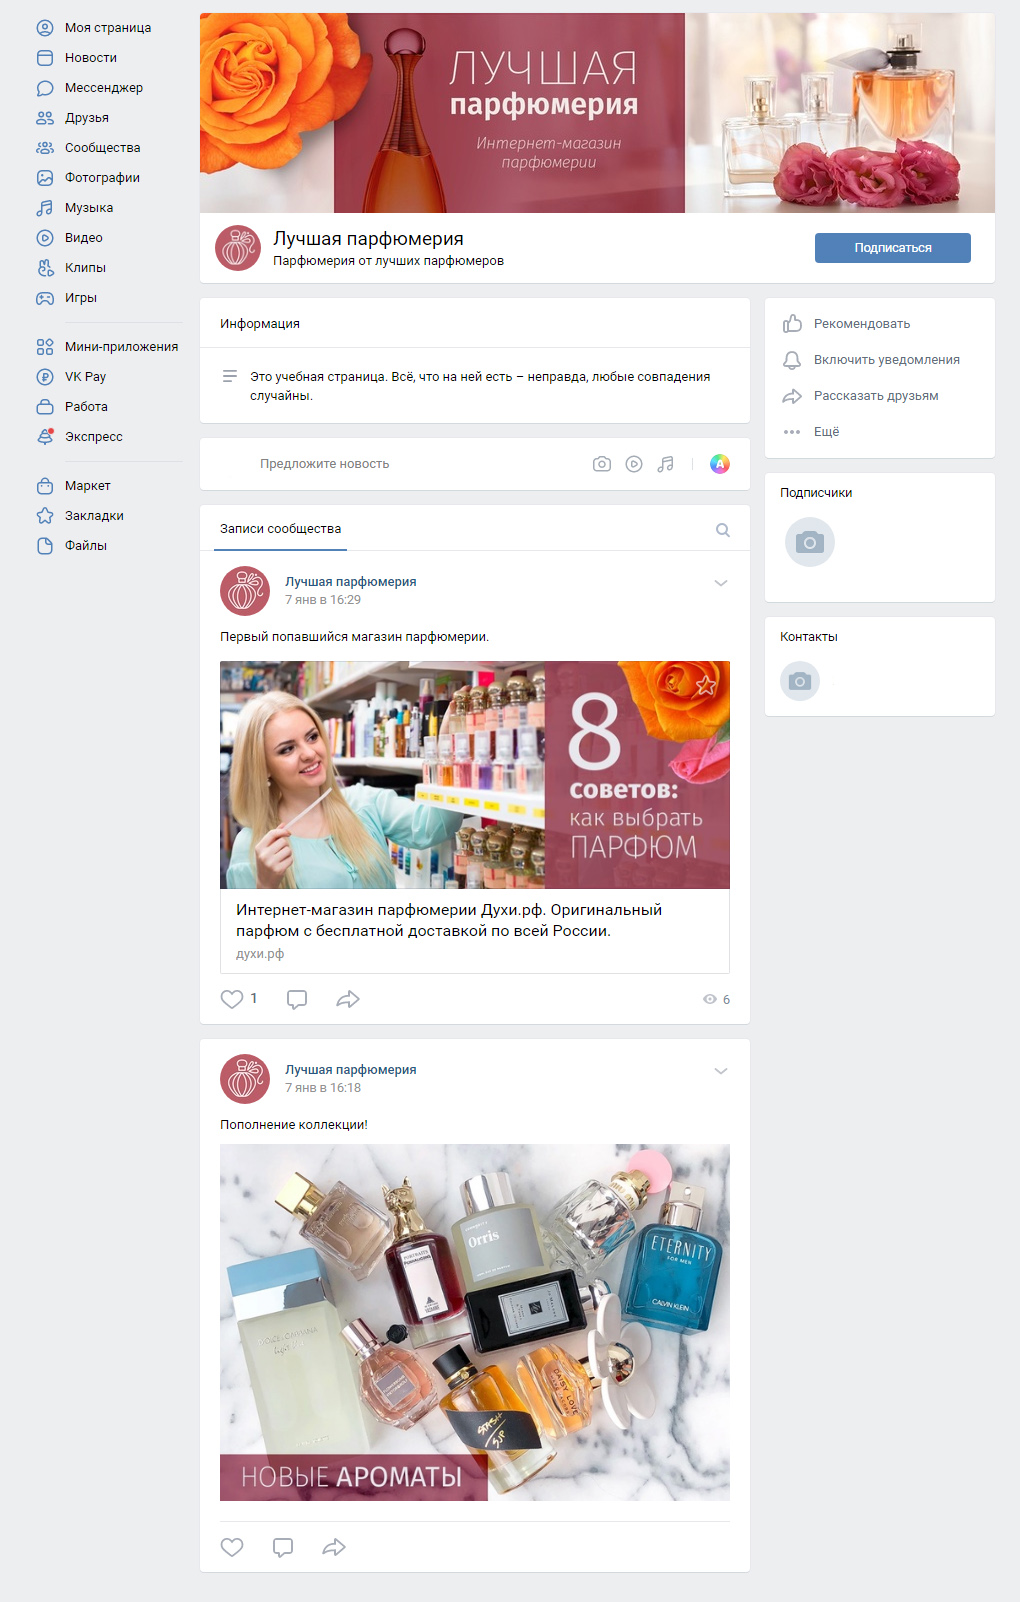Comment on the Первый попавшийся магазин post
Screen dimensions: 1020x1602
point(297,999)
